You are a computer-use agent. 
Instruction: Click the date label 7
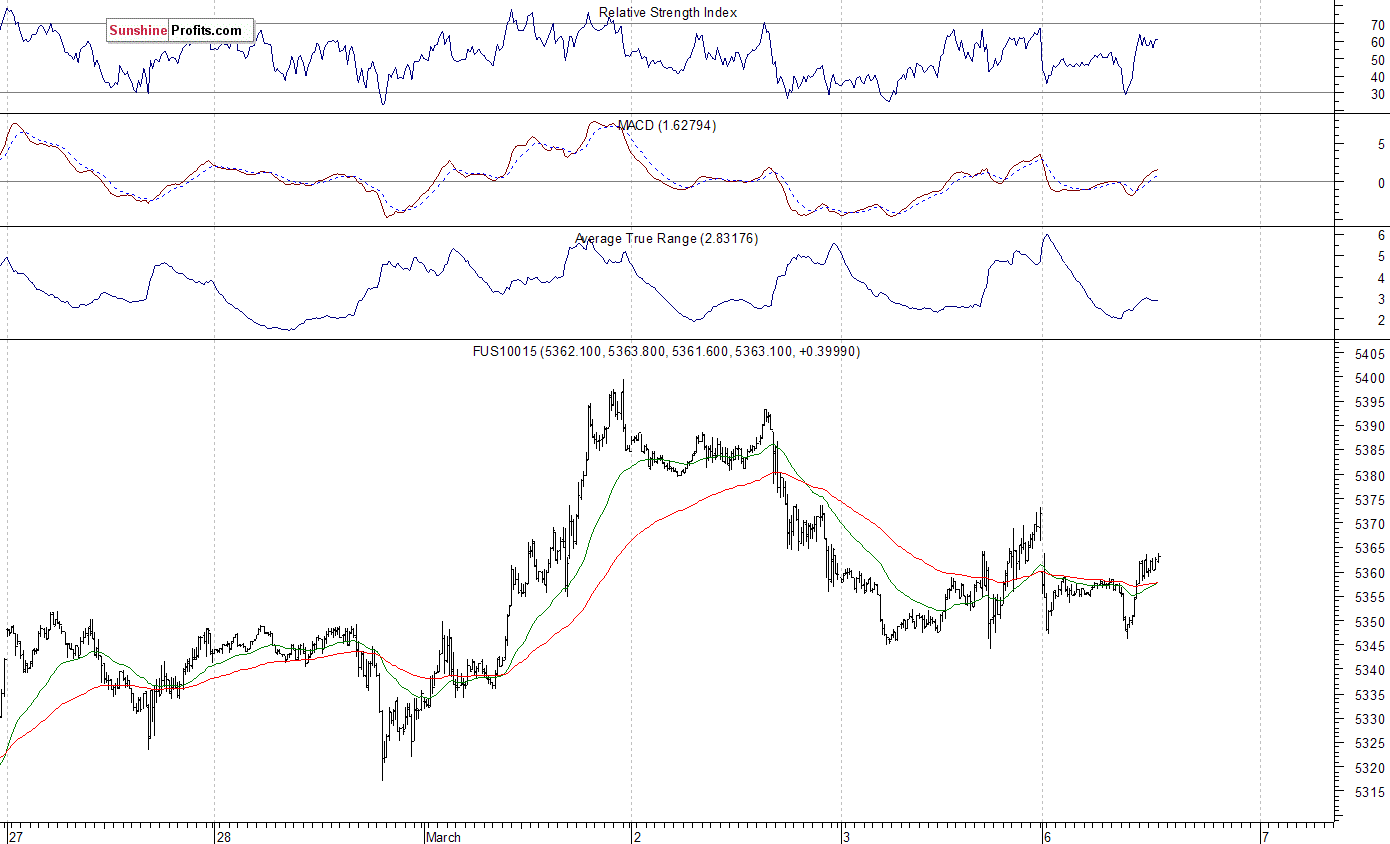1265,836
